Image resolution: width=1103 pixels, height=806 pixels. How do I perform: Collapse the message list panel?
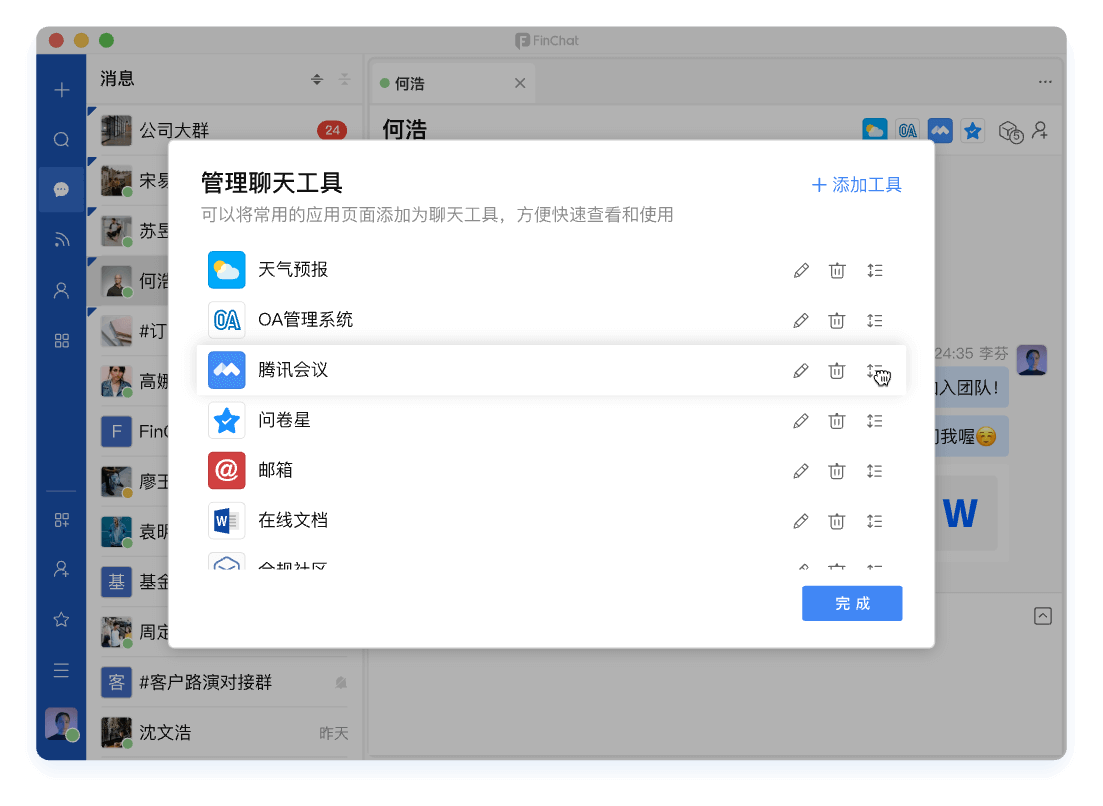pos(345,80)
